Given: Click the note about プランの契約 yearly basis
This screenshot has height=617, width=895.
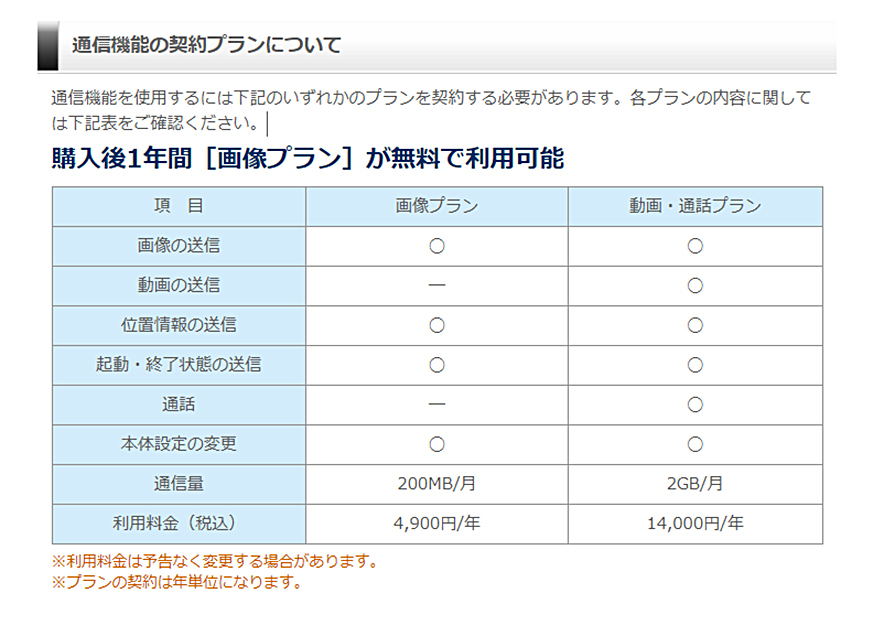Looking at the screenshot, I should pos(177,581).
